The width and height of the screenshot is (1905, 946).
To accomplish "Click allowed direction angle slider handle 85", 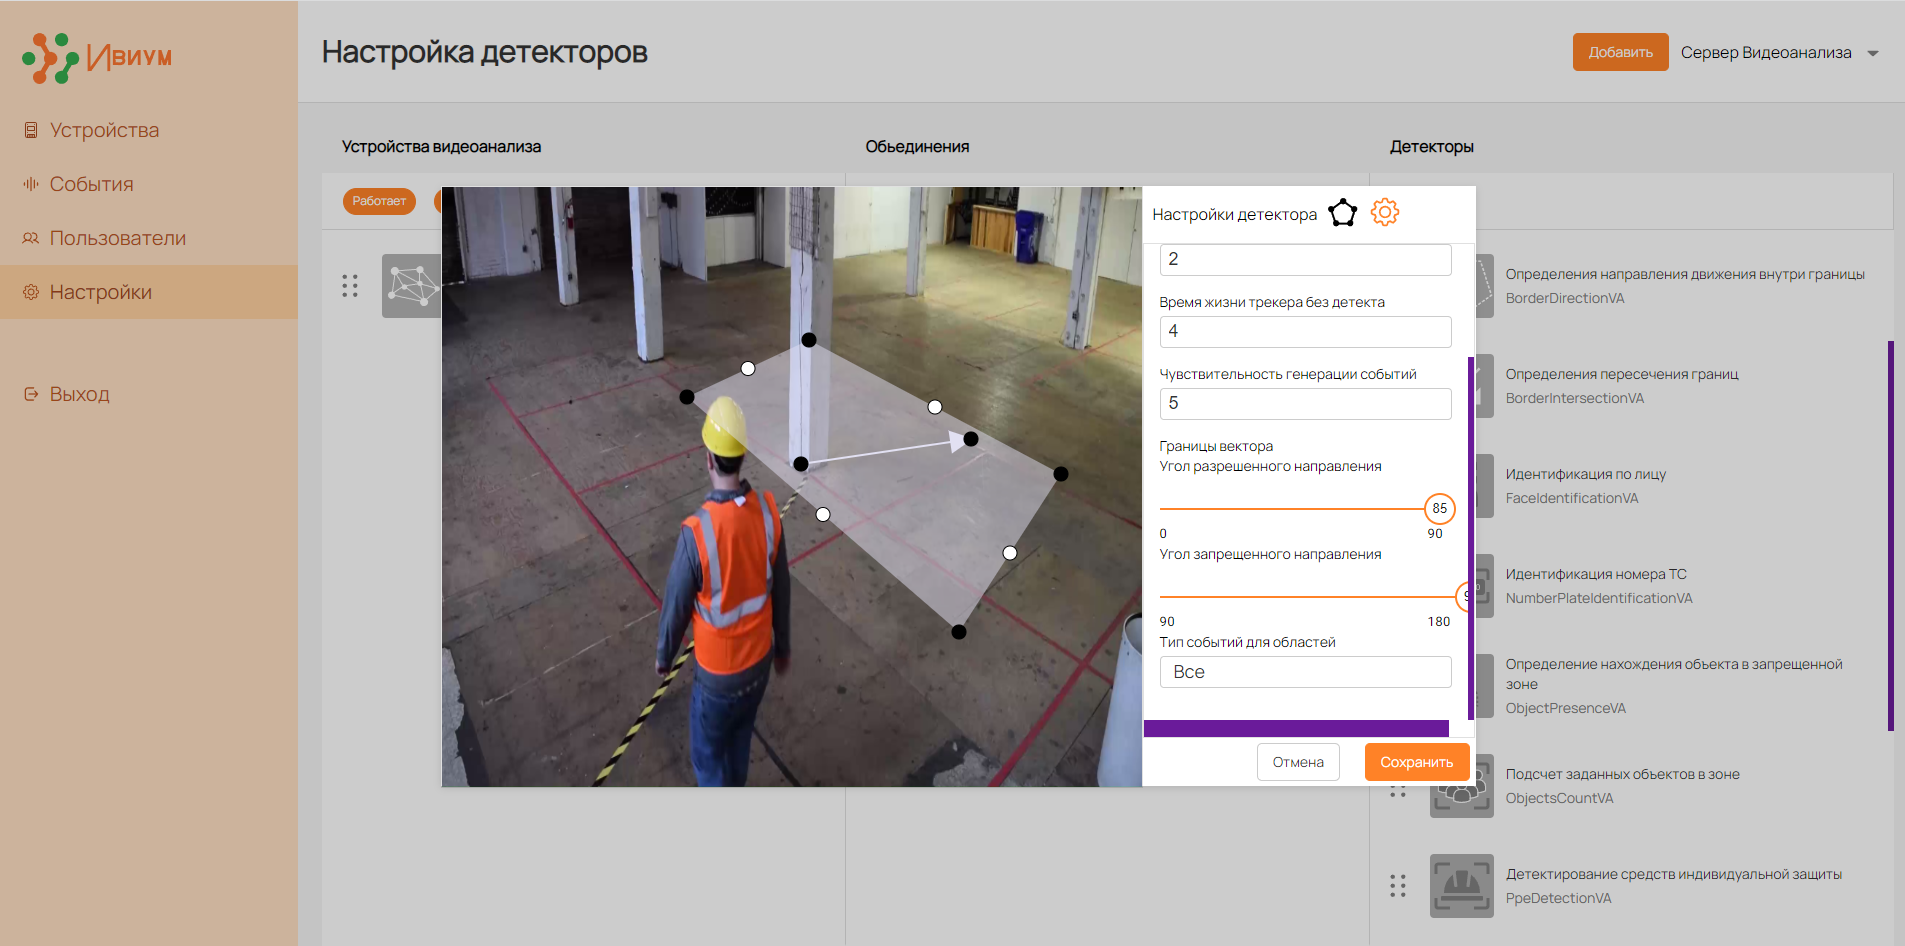I will [1439, 509].
